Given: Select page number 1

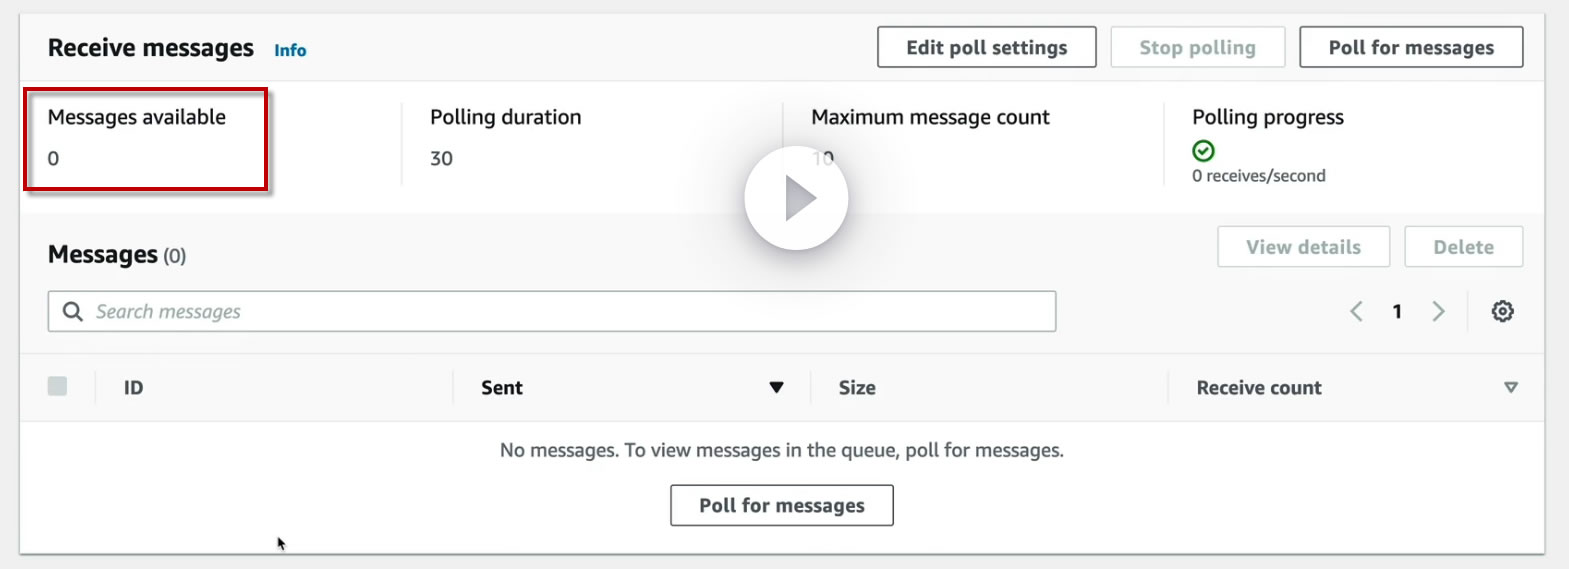Looking at the screenshot, I should [1396, 311].
